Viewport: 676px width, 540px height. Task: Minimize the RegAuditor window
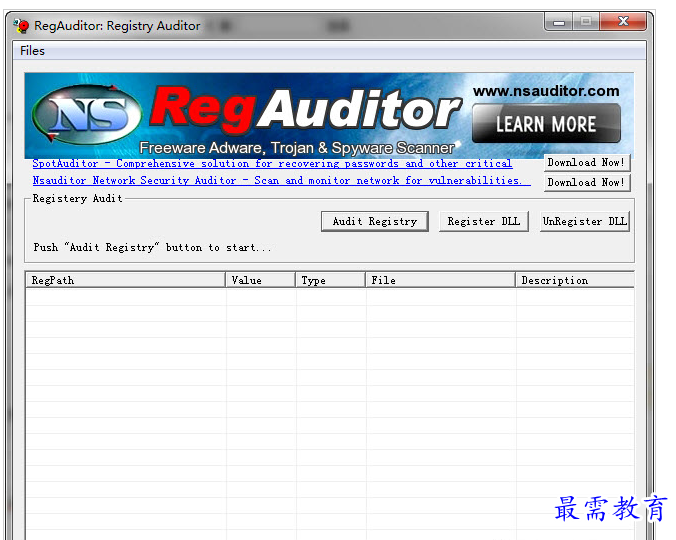tap(559, 22)
